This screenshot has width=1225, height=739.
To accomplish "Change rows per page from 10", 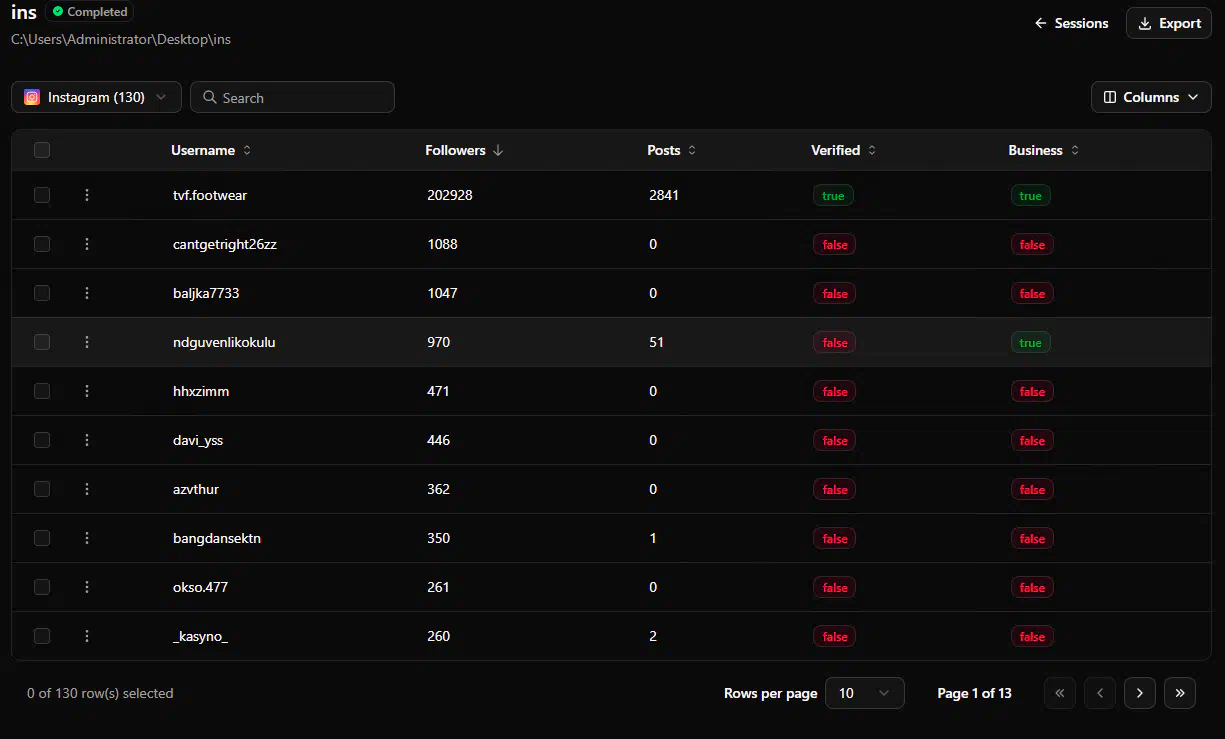I will pos(864,693).
